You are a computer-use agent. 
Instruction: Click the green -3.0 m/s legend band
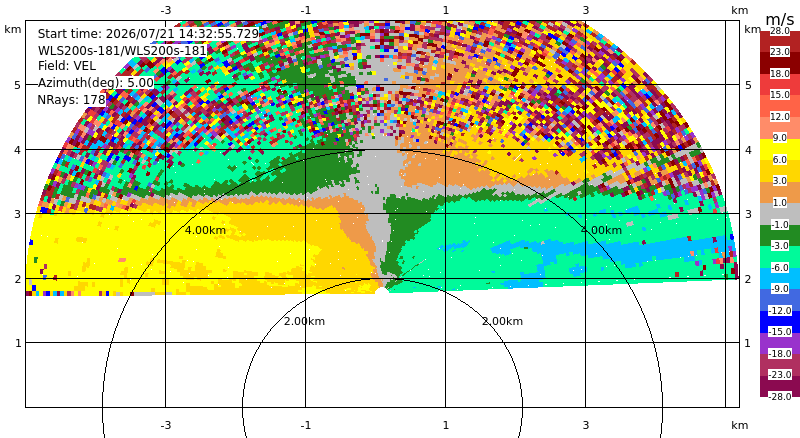coord(780,235)
